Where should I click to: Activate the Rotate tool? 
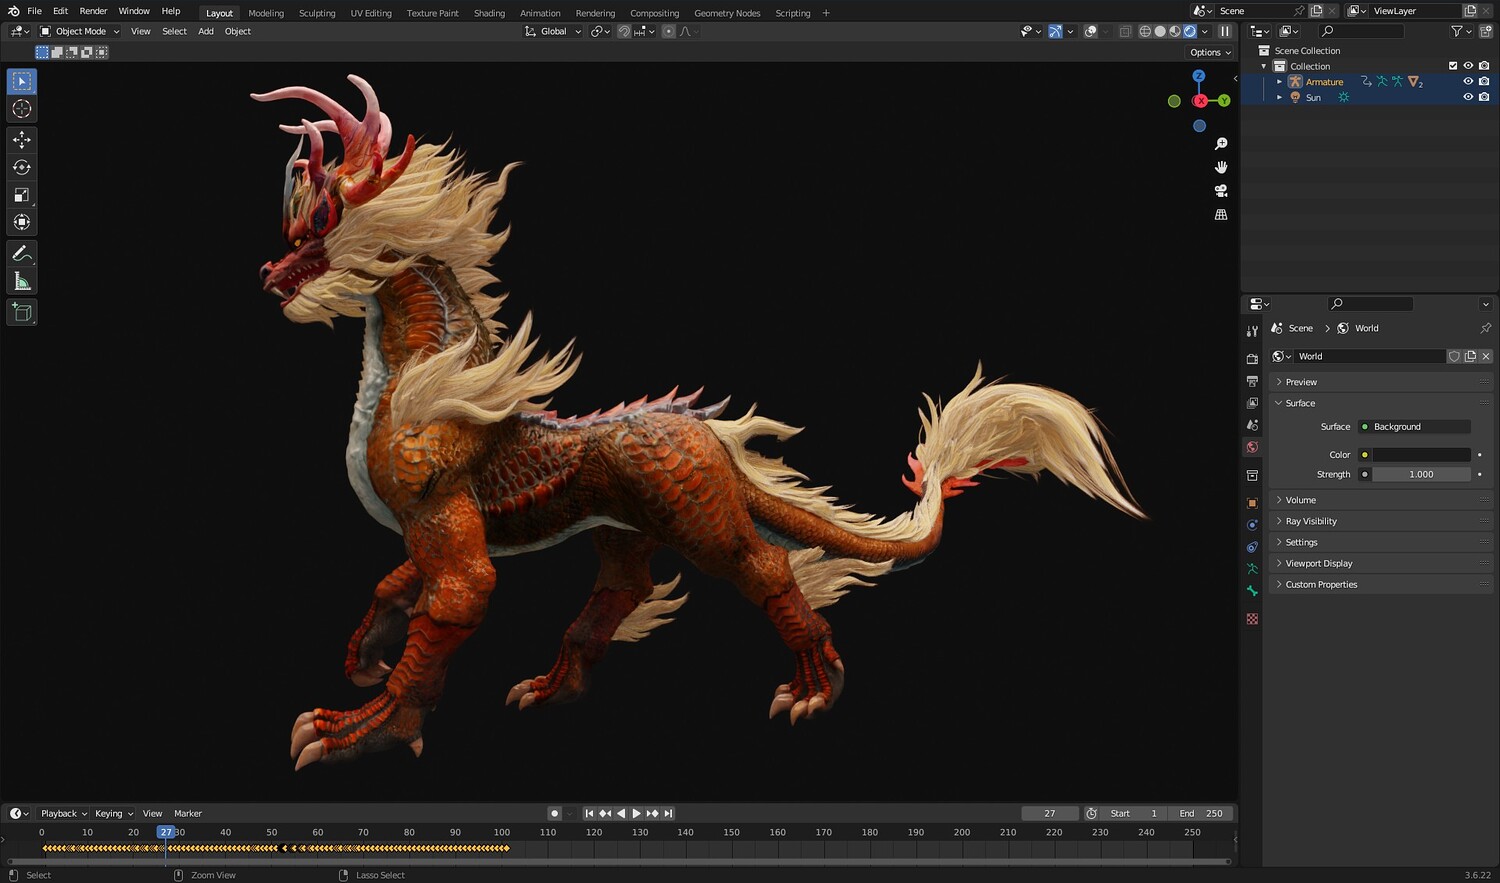click(22, 167)
